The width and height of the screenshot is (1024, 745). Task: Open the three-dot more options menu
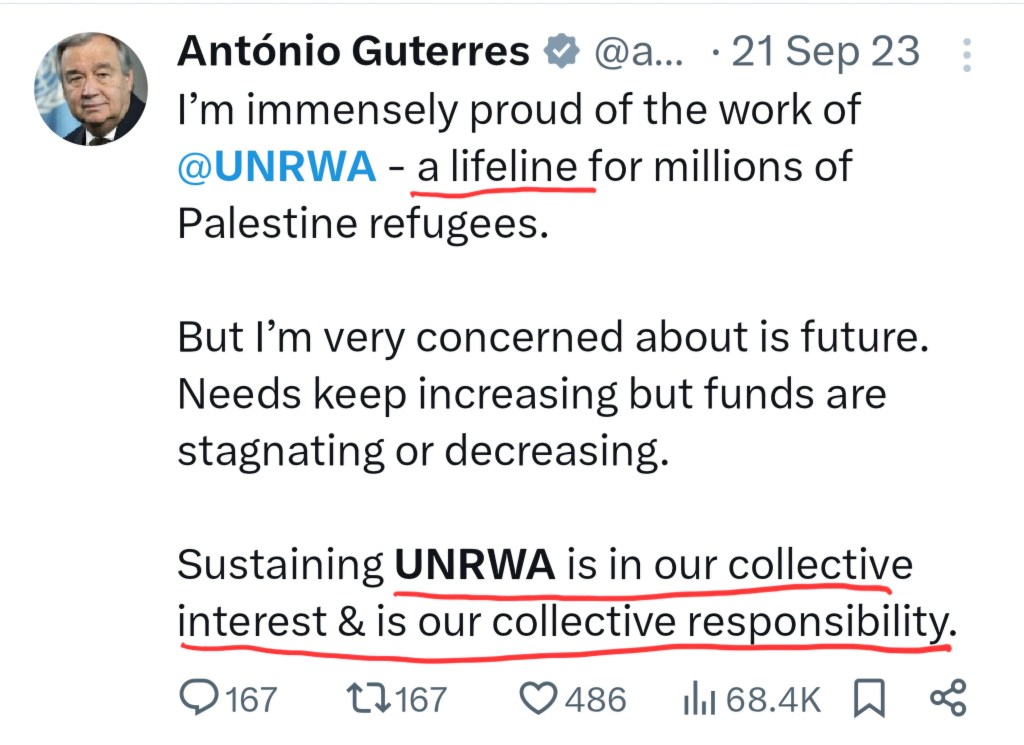coord(966,55)
